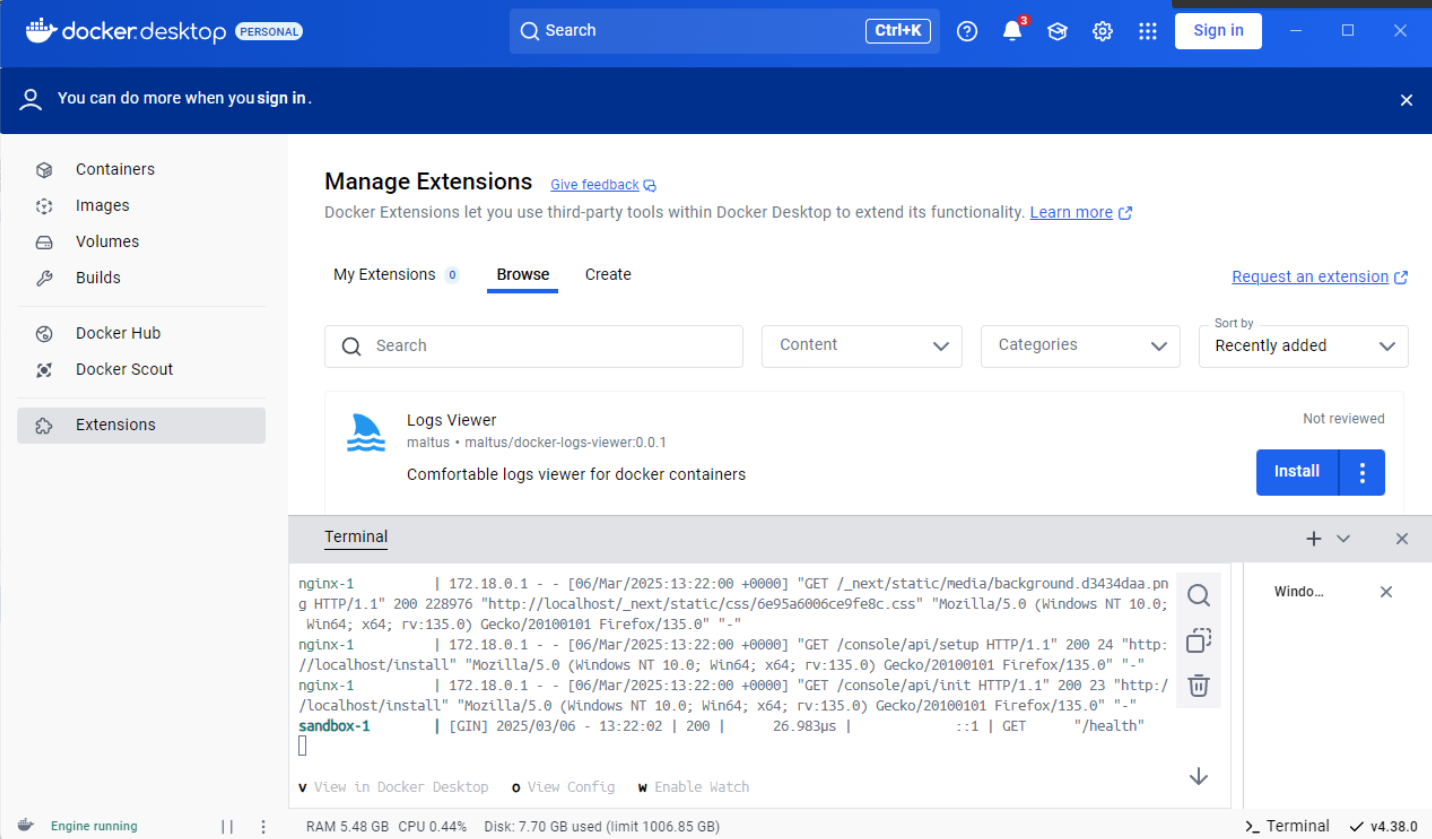This screenshot has width=1432, height=839.
Task: Expand the terminal options chevron
Action: pos(1343,539)
